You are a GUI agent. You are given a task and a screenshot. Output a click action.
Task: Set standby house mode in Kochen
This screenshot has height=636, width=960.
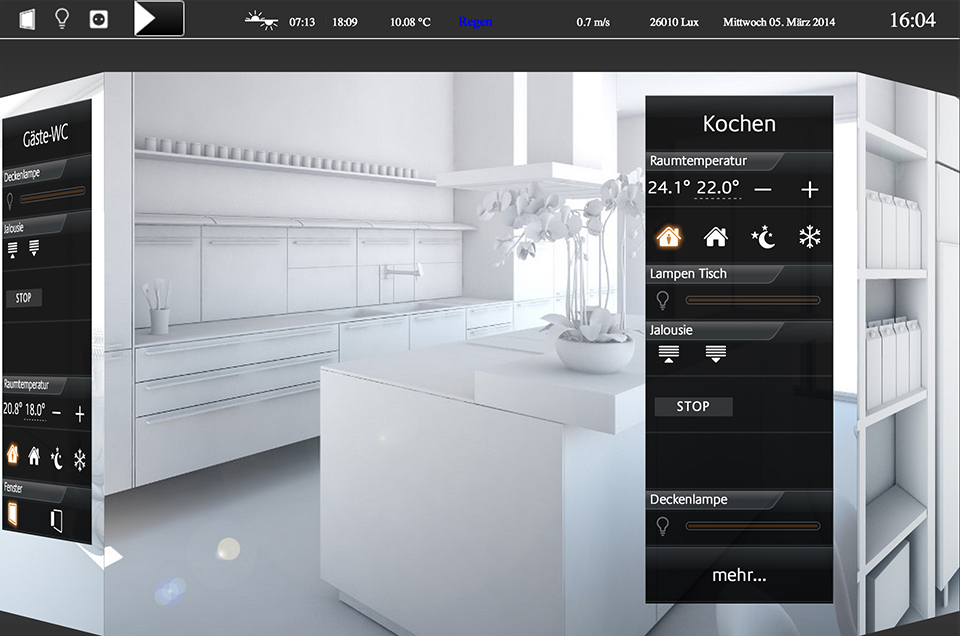tap(715, 237)
